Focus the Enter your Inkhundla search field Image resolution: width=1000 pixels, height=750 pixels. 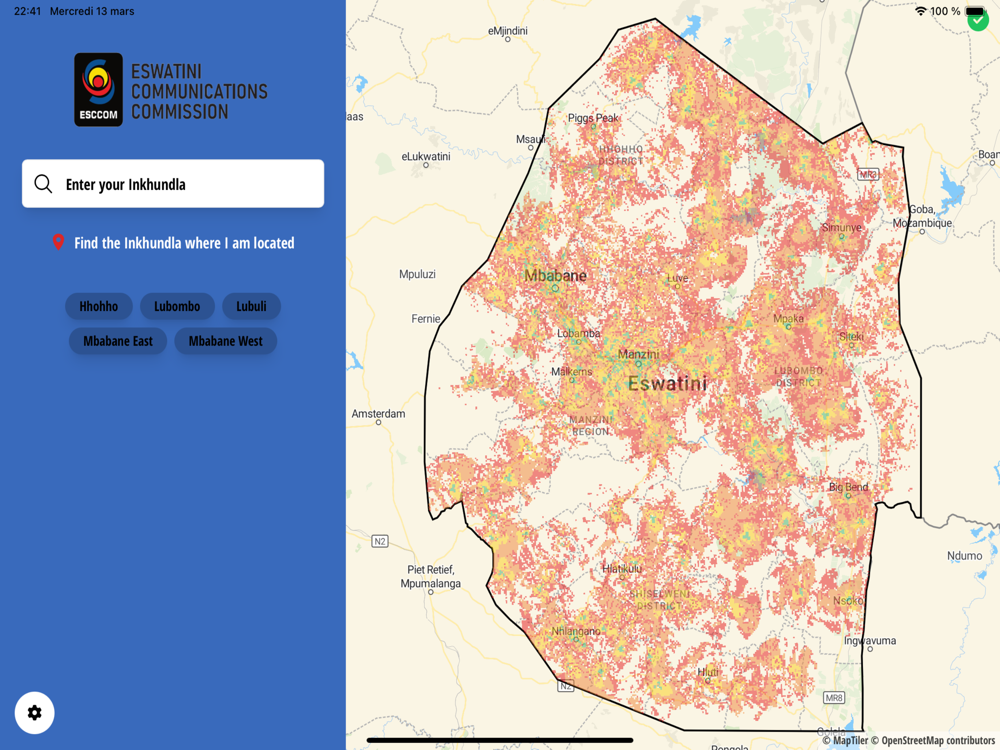click(x=173, y=184)
